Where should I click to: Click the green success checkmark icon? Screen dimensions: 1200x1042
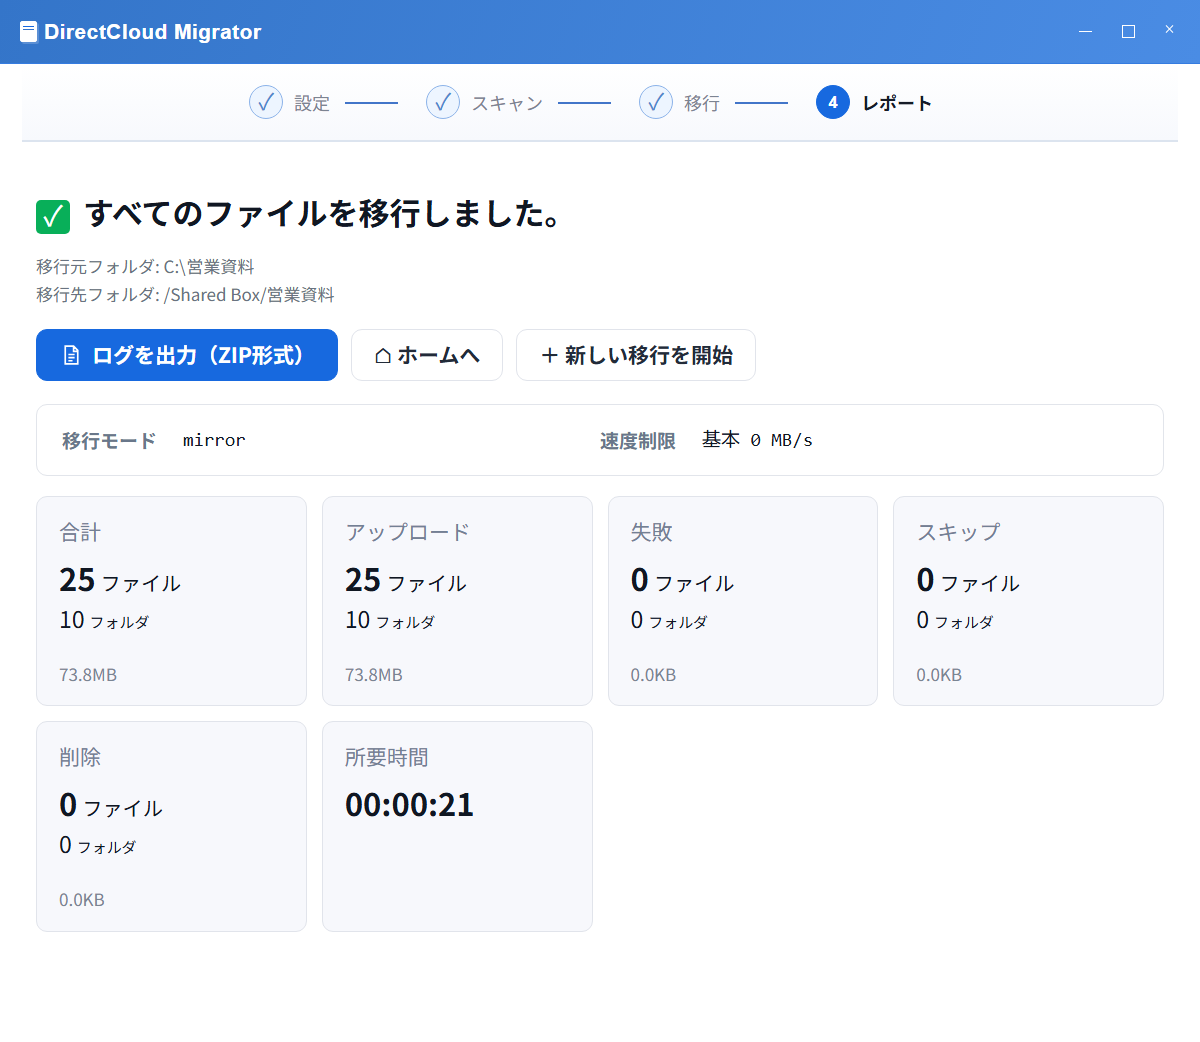tap(53, 216)
